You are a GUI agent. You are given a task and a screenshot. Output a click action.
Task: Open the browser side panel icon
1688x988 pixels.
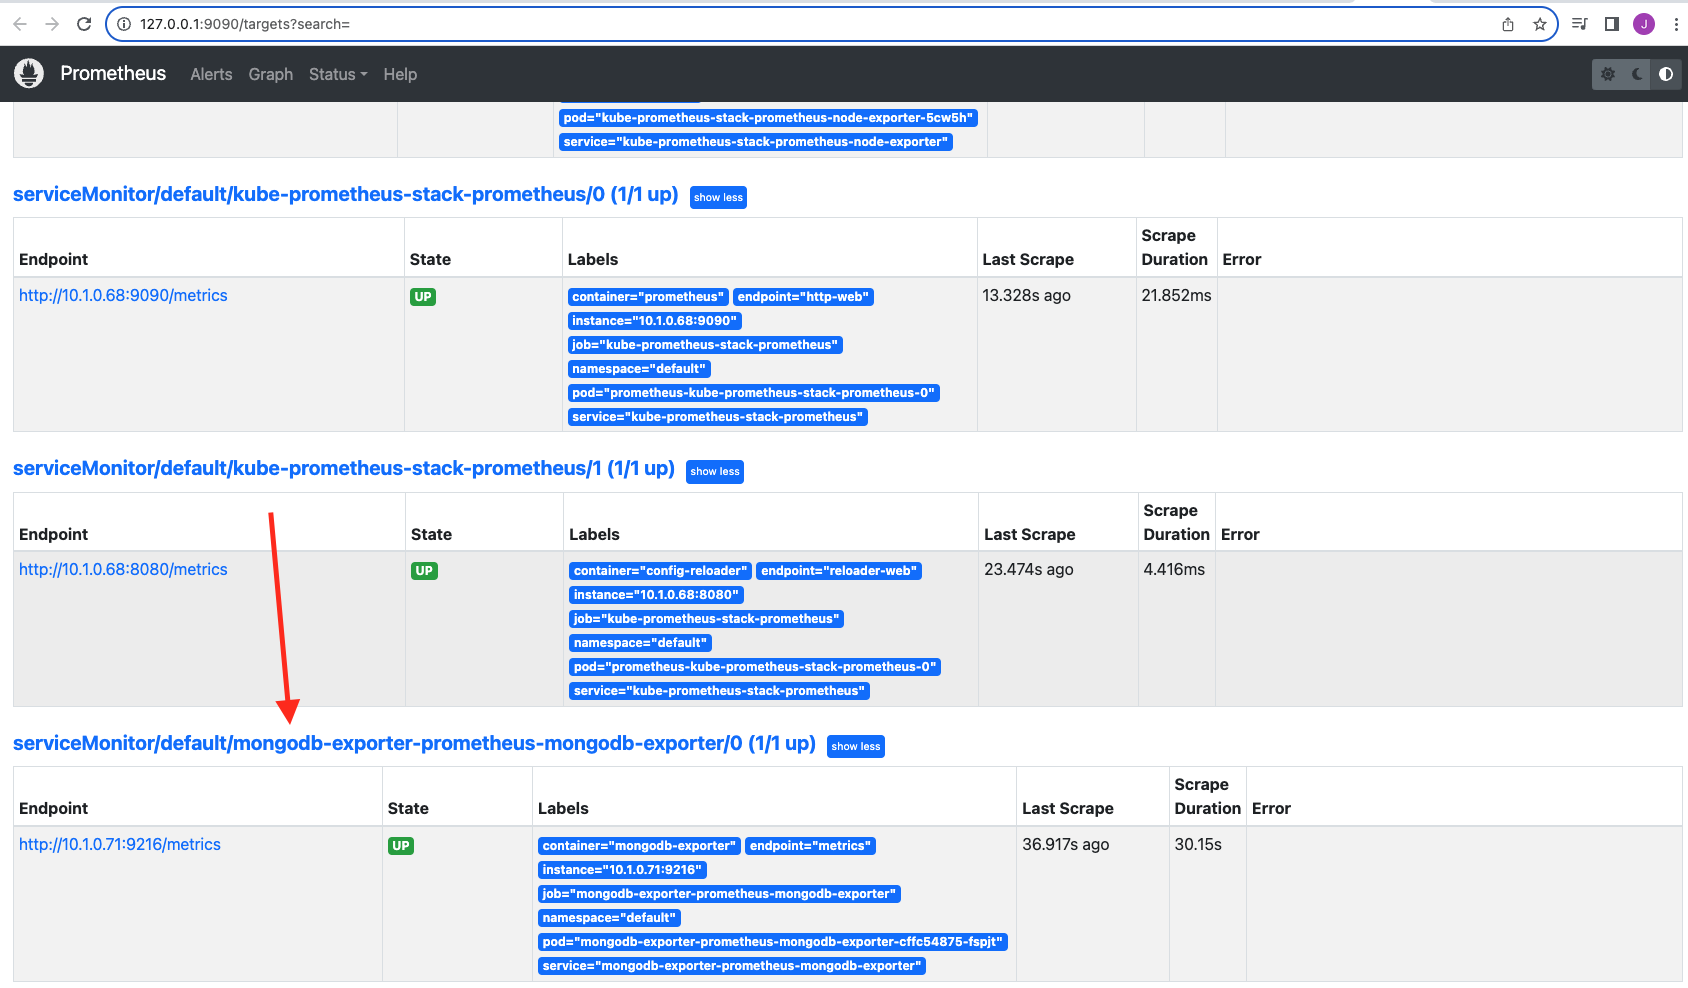[1611, 23]
